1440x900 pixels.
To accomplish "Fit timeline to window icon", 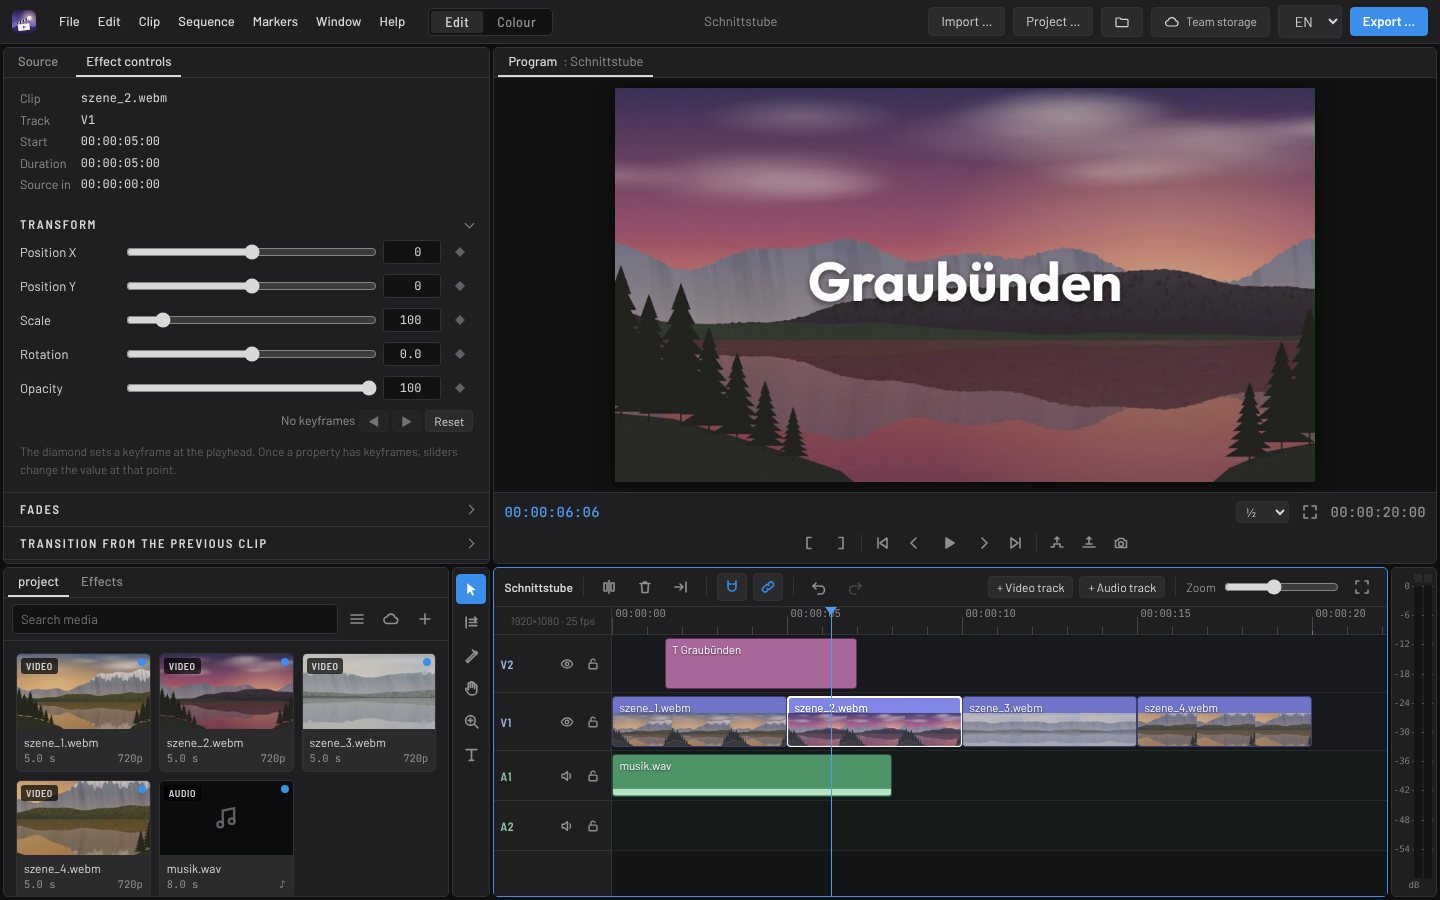I will pos(1362,588).
